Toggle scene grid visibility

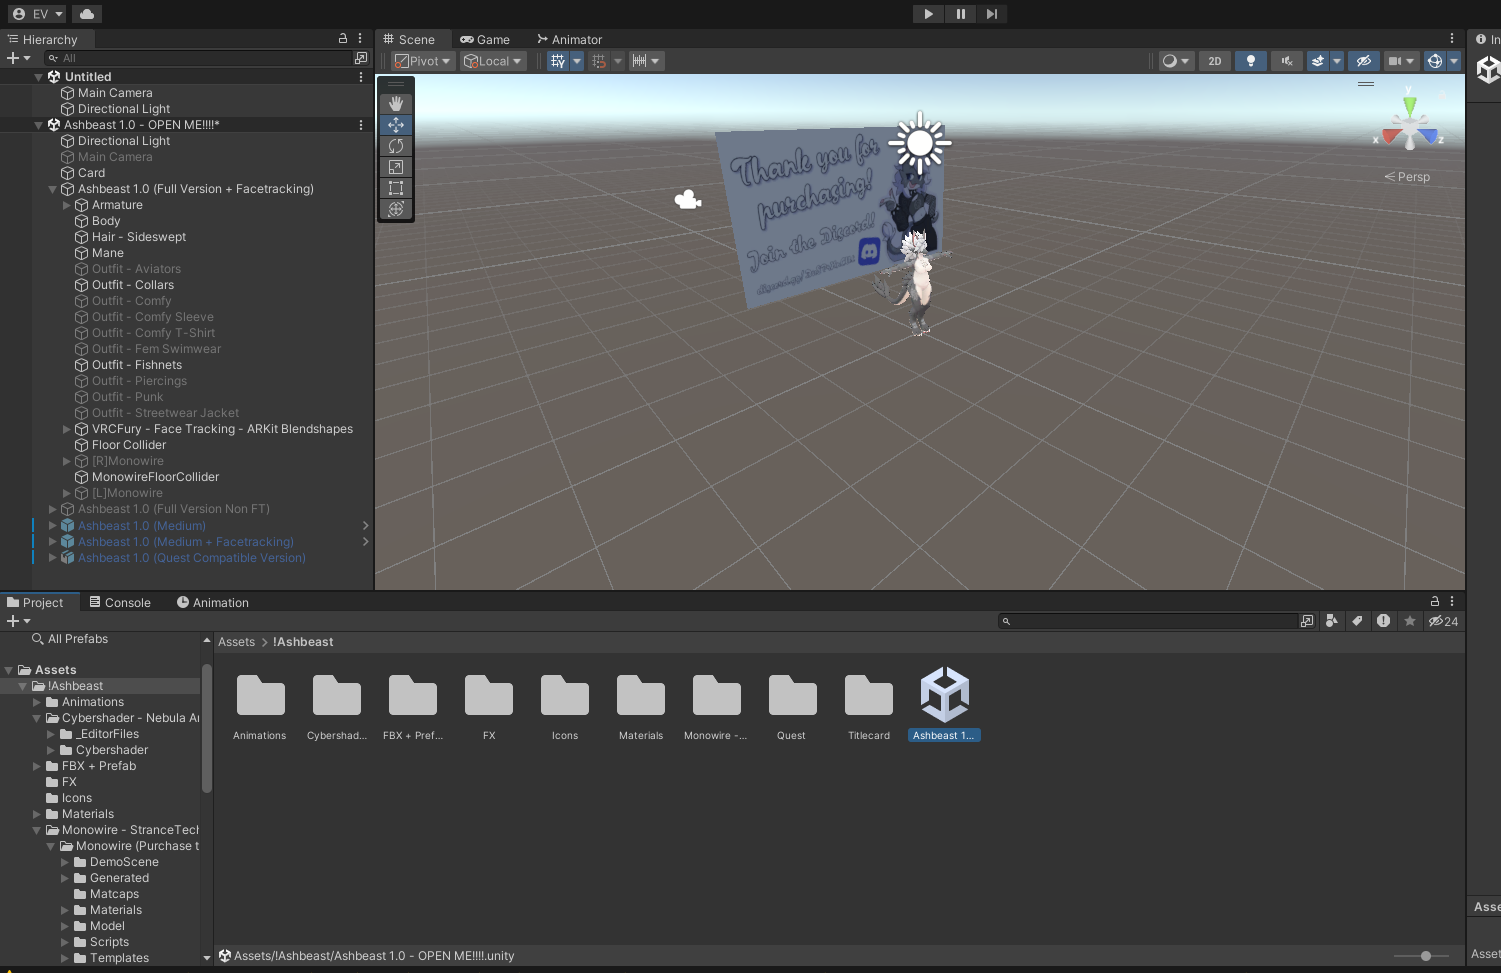[558, 61]
